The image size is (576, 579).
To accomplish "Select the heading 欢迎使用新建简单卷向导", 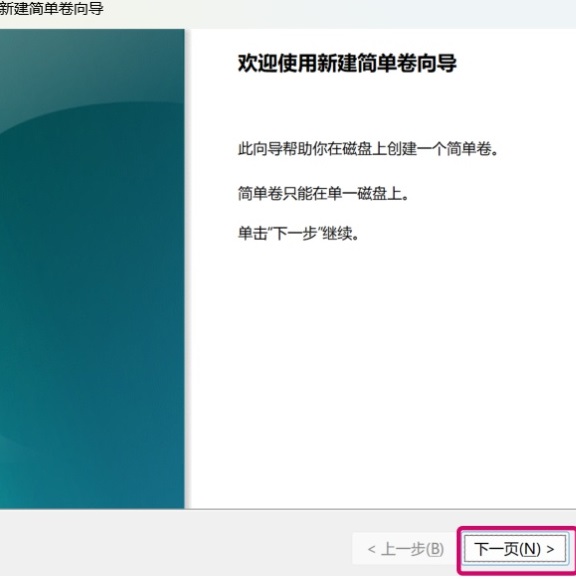I will [347, 63].
